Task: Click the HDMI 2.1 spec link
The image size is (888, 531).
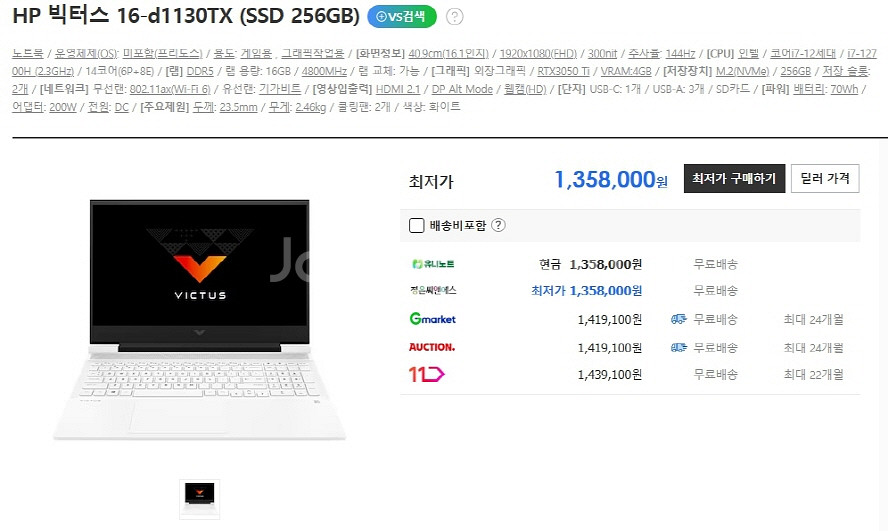Action: 398,89
